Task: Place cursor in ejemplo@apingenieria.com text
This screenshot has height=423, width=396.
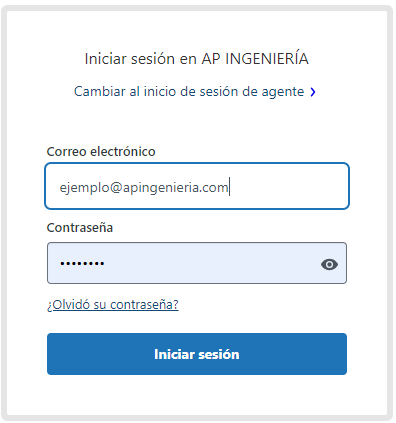Action: click(144, 187)
